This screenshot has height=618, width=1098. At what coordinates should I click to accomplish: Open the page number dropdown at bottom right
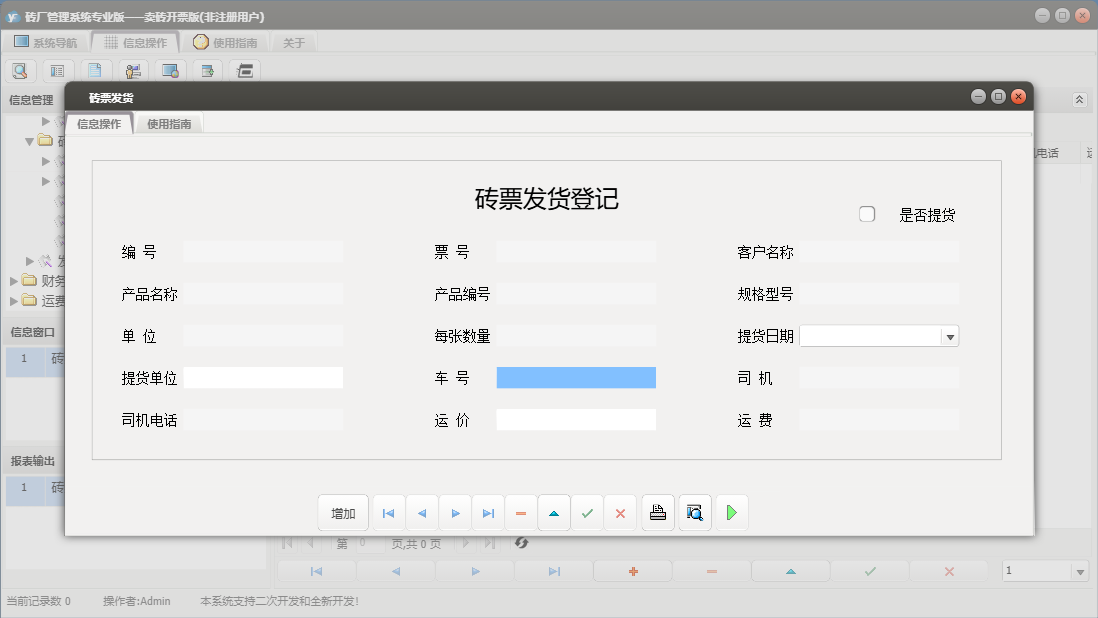tap(1080, 570)
